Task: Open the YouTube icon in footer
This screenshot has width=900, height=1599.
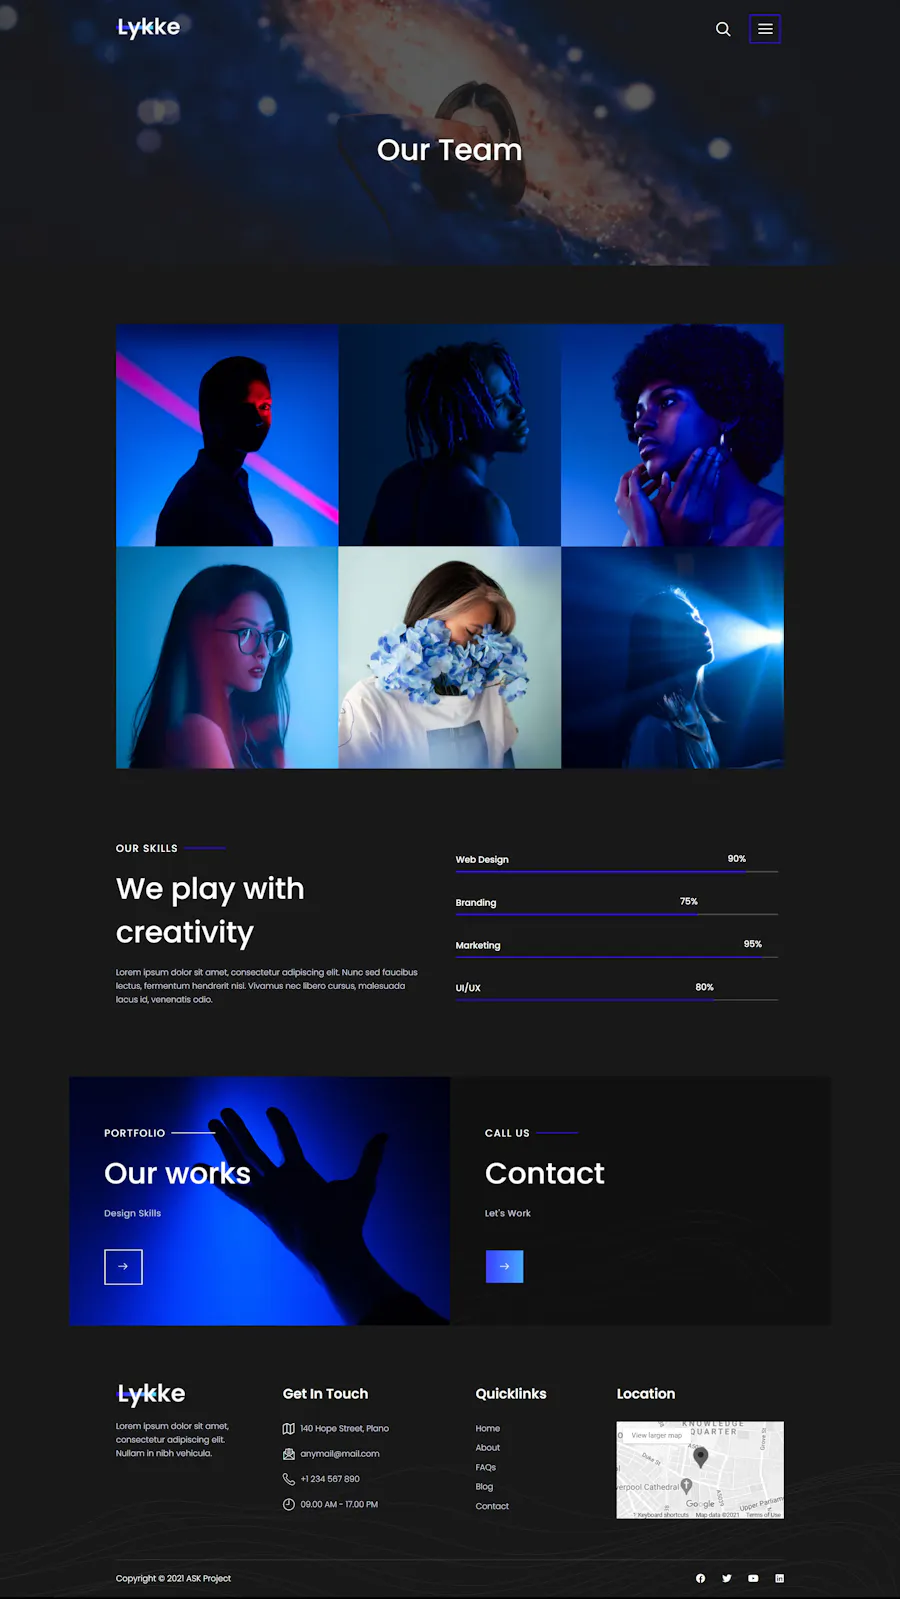Action: pyautogui.click(x=753, y=1578)
